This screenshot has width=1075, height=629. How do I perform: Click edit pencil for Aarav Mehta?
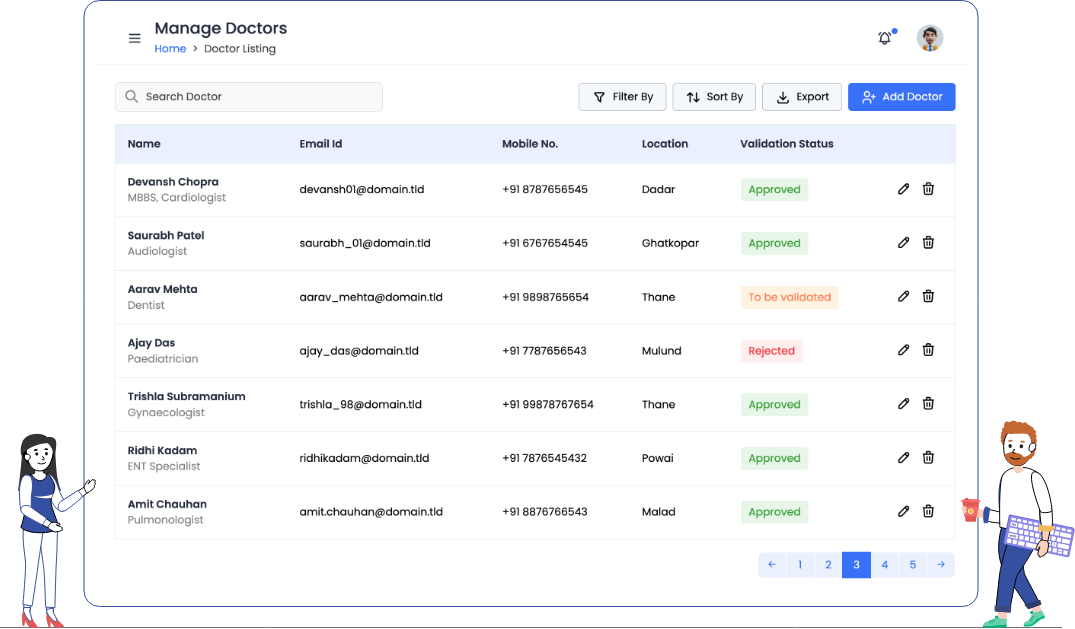[x=904, y=296]
